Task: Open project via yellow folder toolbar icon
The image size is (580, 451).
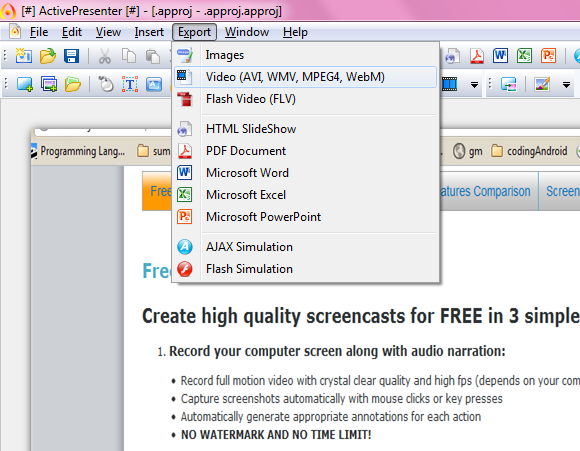Action: tap(48, 56)
